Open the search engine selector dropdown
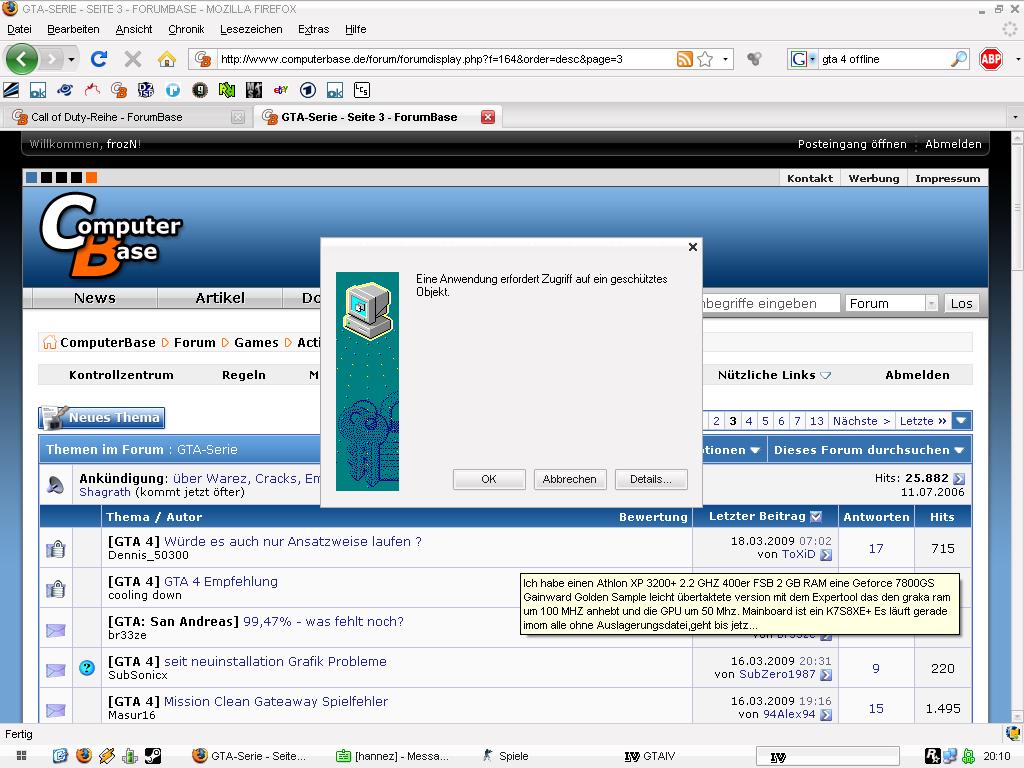This screenshot has width=1024, height=768. tap(812, 59)
